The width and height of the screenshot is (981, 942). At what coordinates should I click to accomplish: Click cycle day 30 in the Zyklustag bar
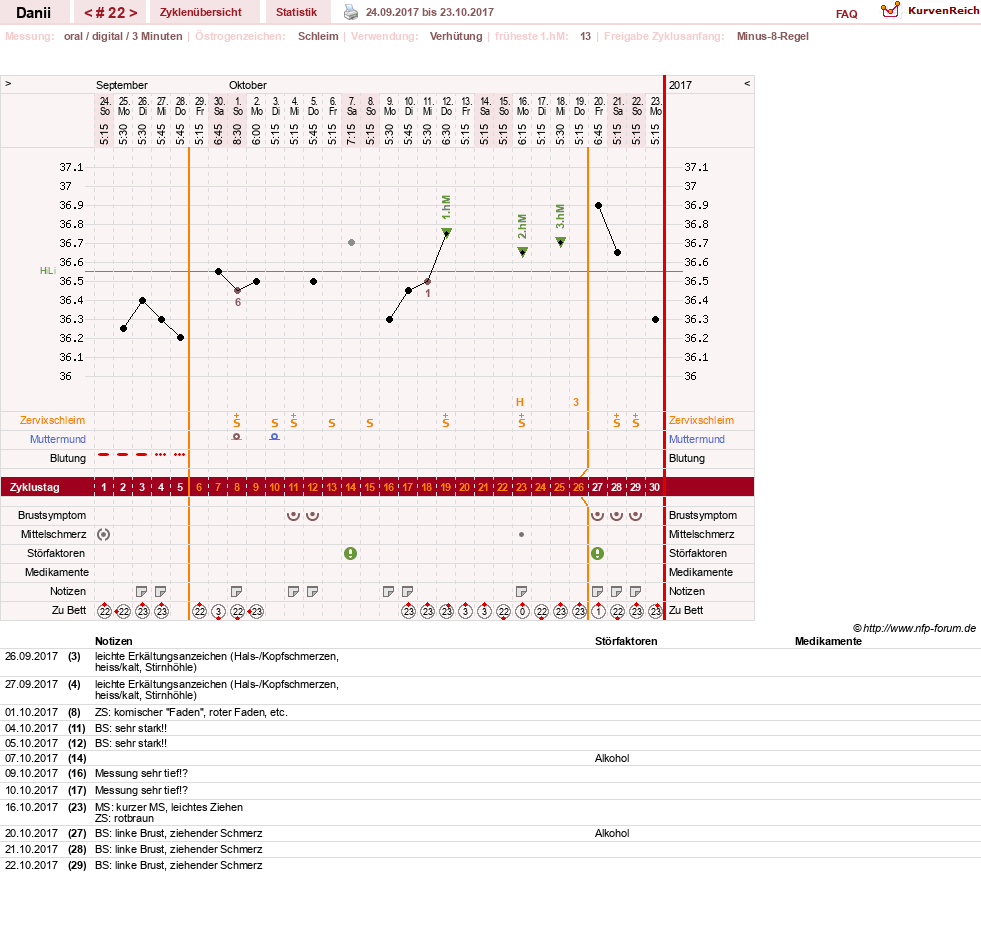coord(654,487)
